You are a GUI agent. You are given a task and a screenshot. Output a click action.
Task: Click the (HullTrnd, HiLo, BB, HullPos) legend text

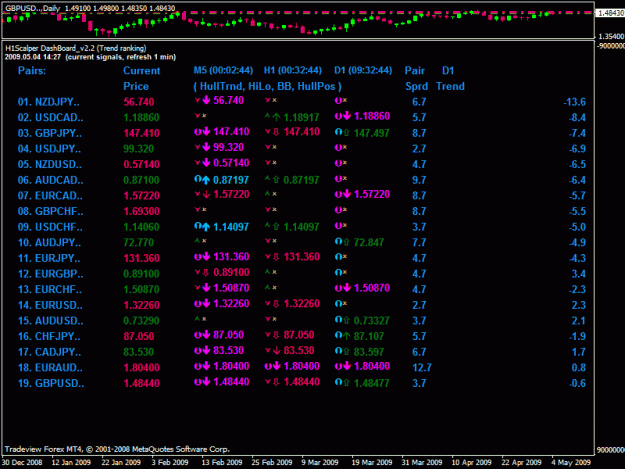pyautogui.click(x=267, y=86)
